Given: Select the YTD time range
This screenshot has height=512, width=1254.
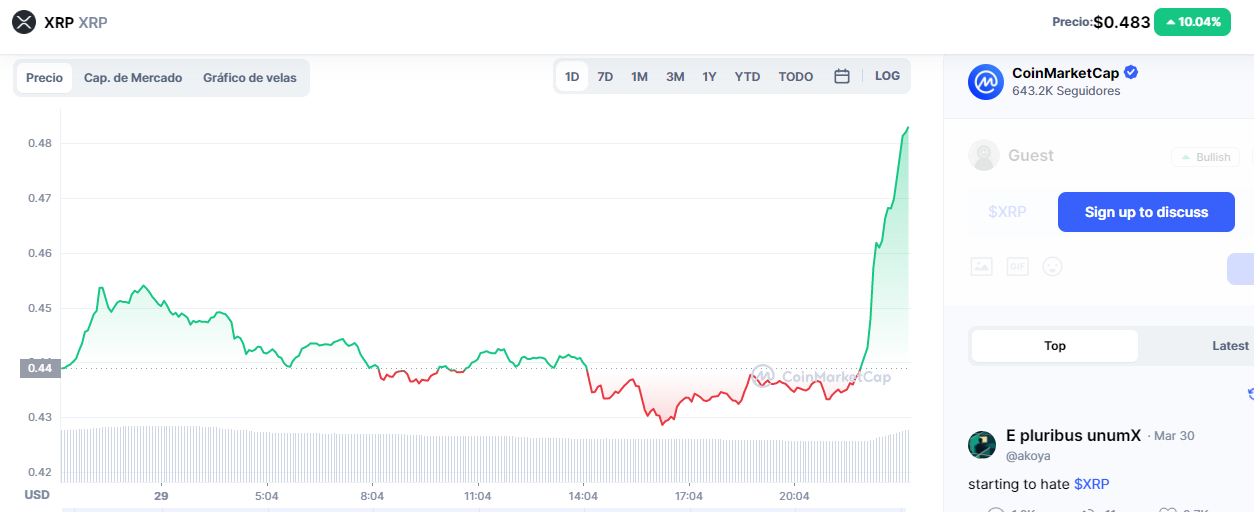Looking at the screenshot, I should (747, 76).
